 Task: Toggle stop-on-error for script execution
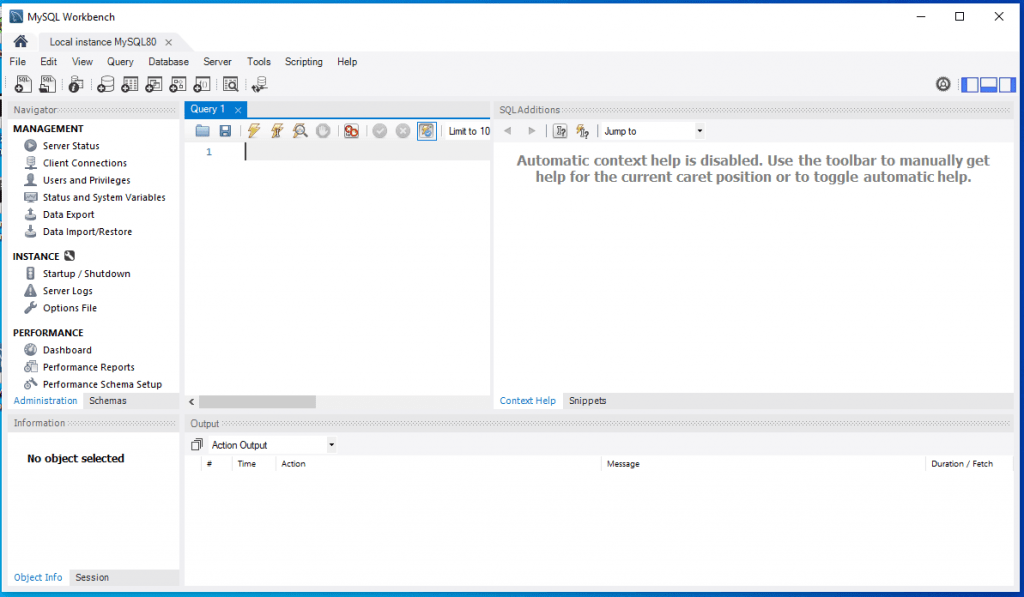click(352, 130)
